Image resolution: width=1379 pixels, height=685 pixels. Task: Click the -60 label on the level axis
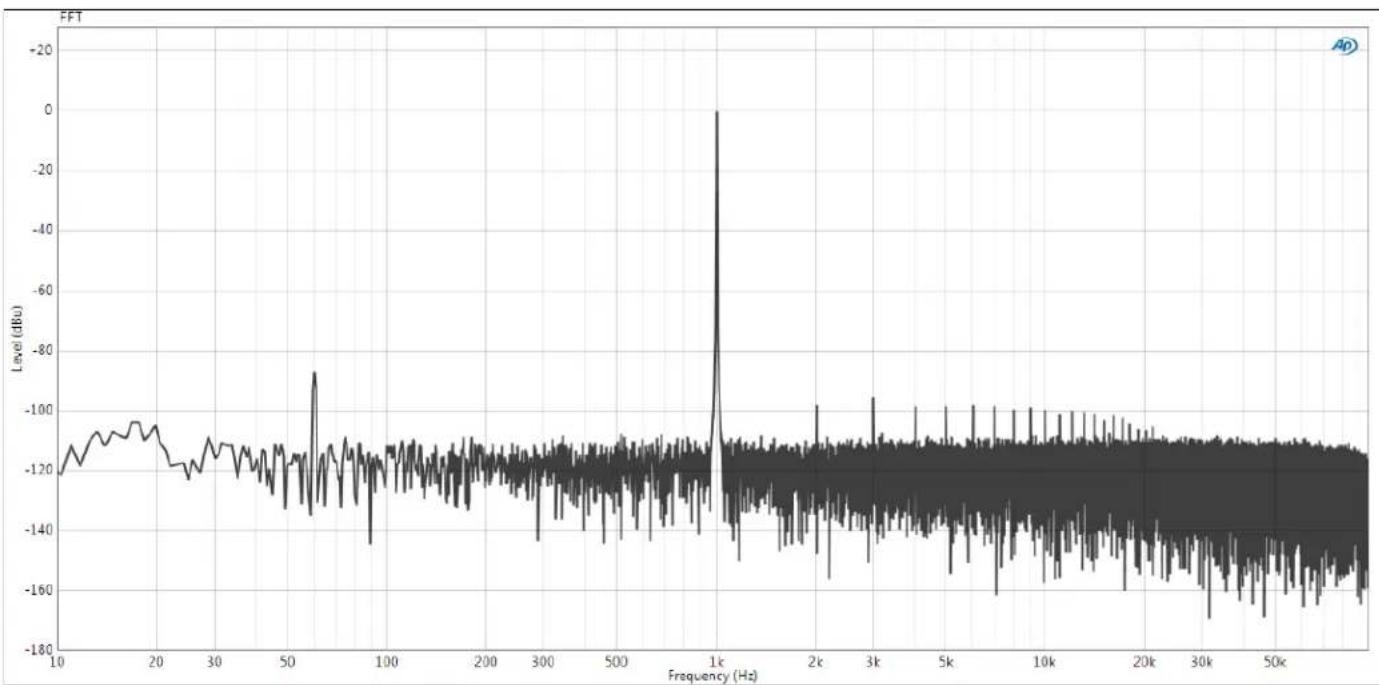(x=43, y=291)
